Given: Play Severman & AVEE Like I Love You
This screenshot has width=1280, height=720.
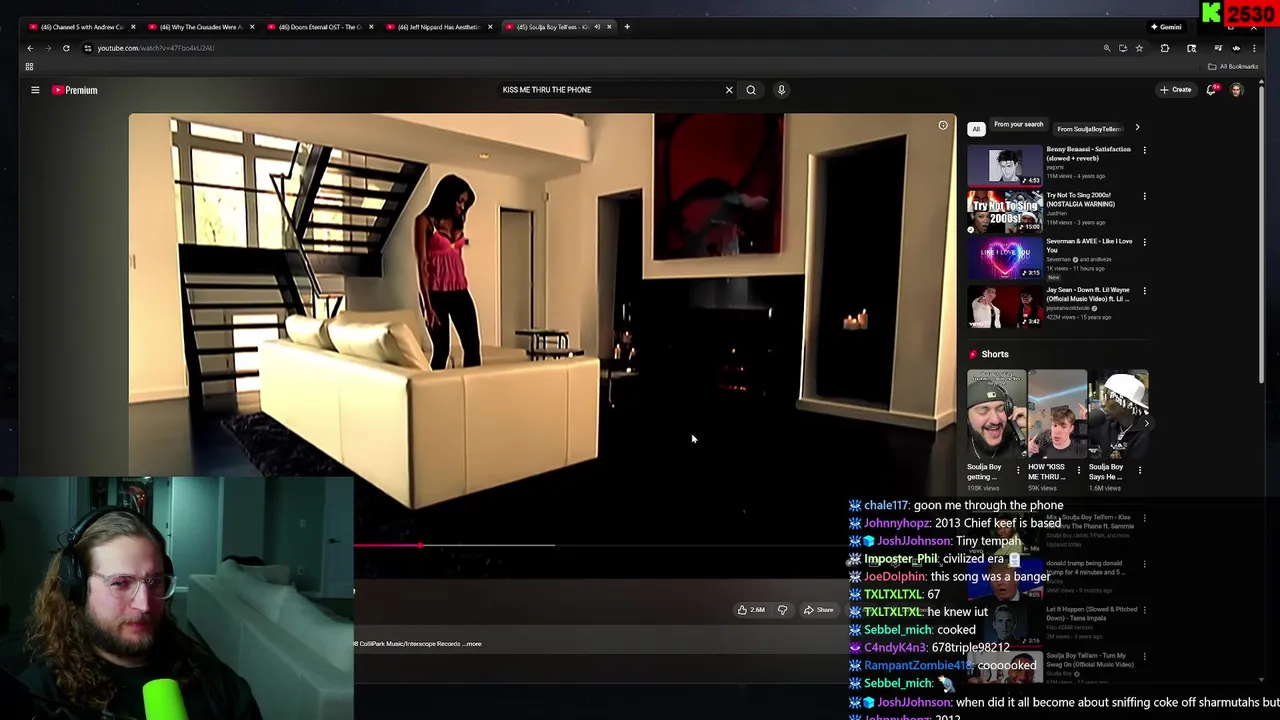Looking at the screenshot, I should click(x=1005, y=259).
